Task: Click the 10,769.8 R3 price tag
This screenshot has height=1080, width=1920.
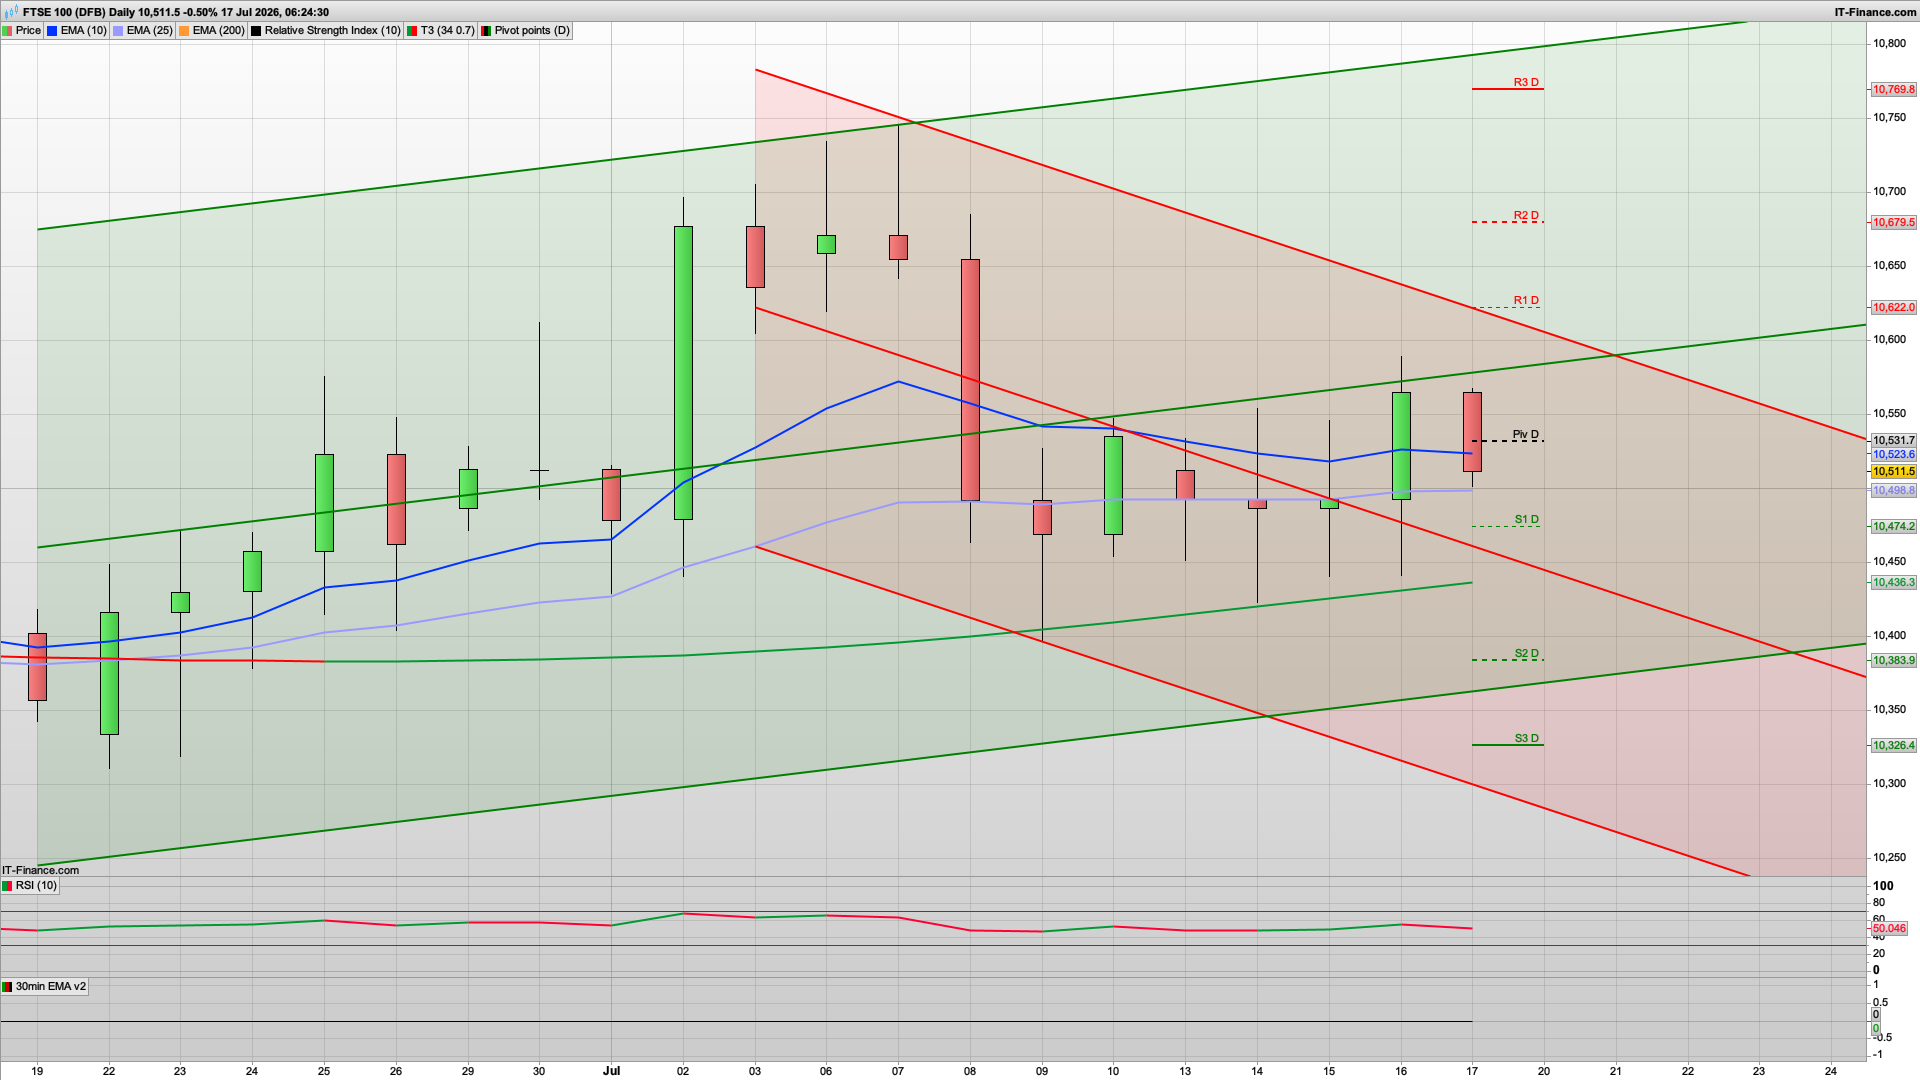Action: pos(1894,90)
